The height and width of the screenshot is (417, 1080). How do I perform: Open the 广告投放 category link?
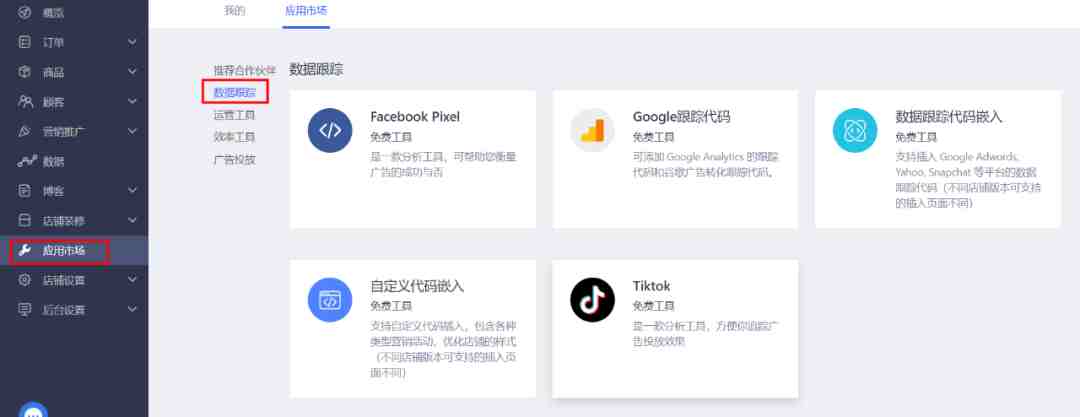tap(234, 159)
